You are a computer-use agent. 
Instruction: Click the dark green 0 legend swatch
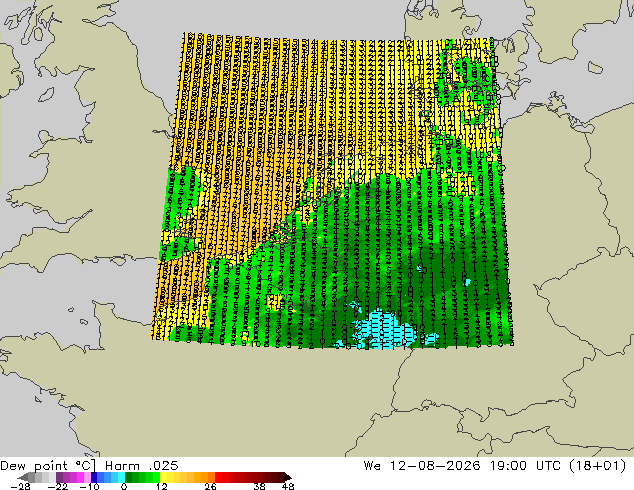pos(129,477)
